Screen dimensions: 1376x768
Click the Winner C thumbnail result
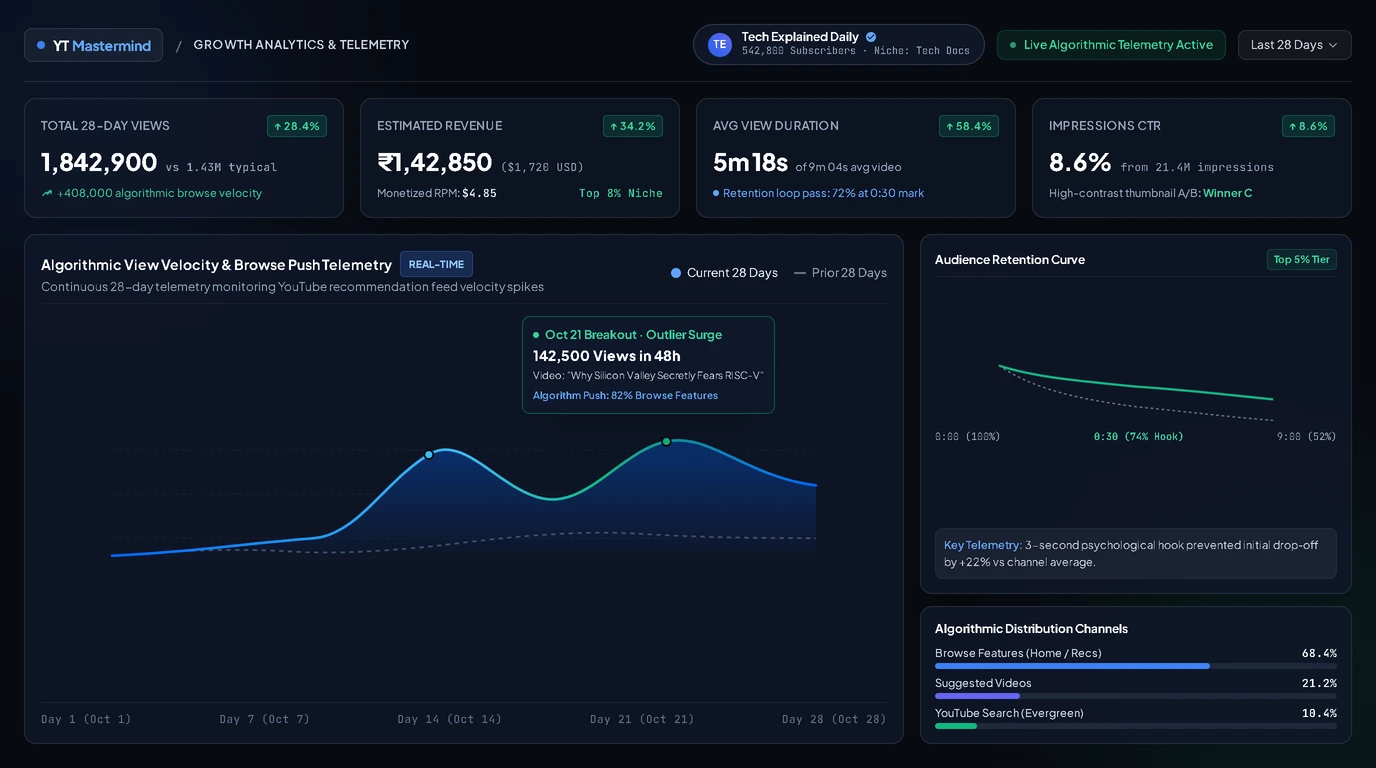coord(1228,193)
